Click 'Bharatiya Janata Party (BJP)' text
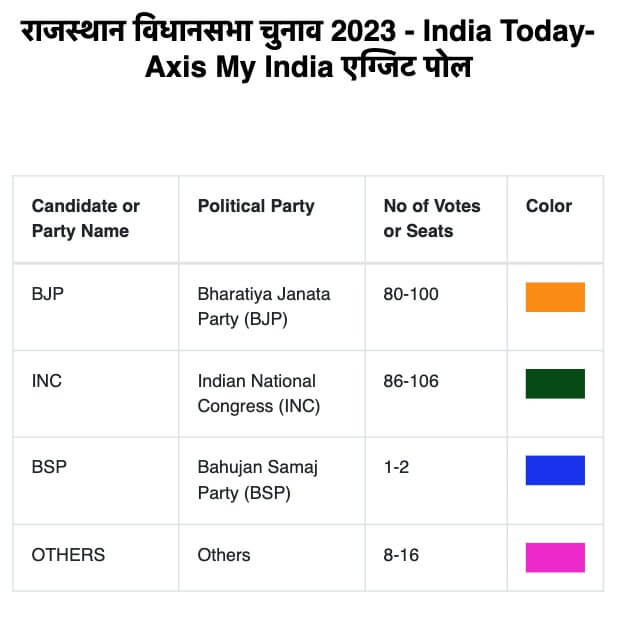This screenshot has width=618, height=618. pos(264,307)
